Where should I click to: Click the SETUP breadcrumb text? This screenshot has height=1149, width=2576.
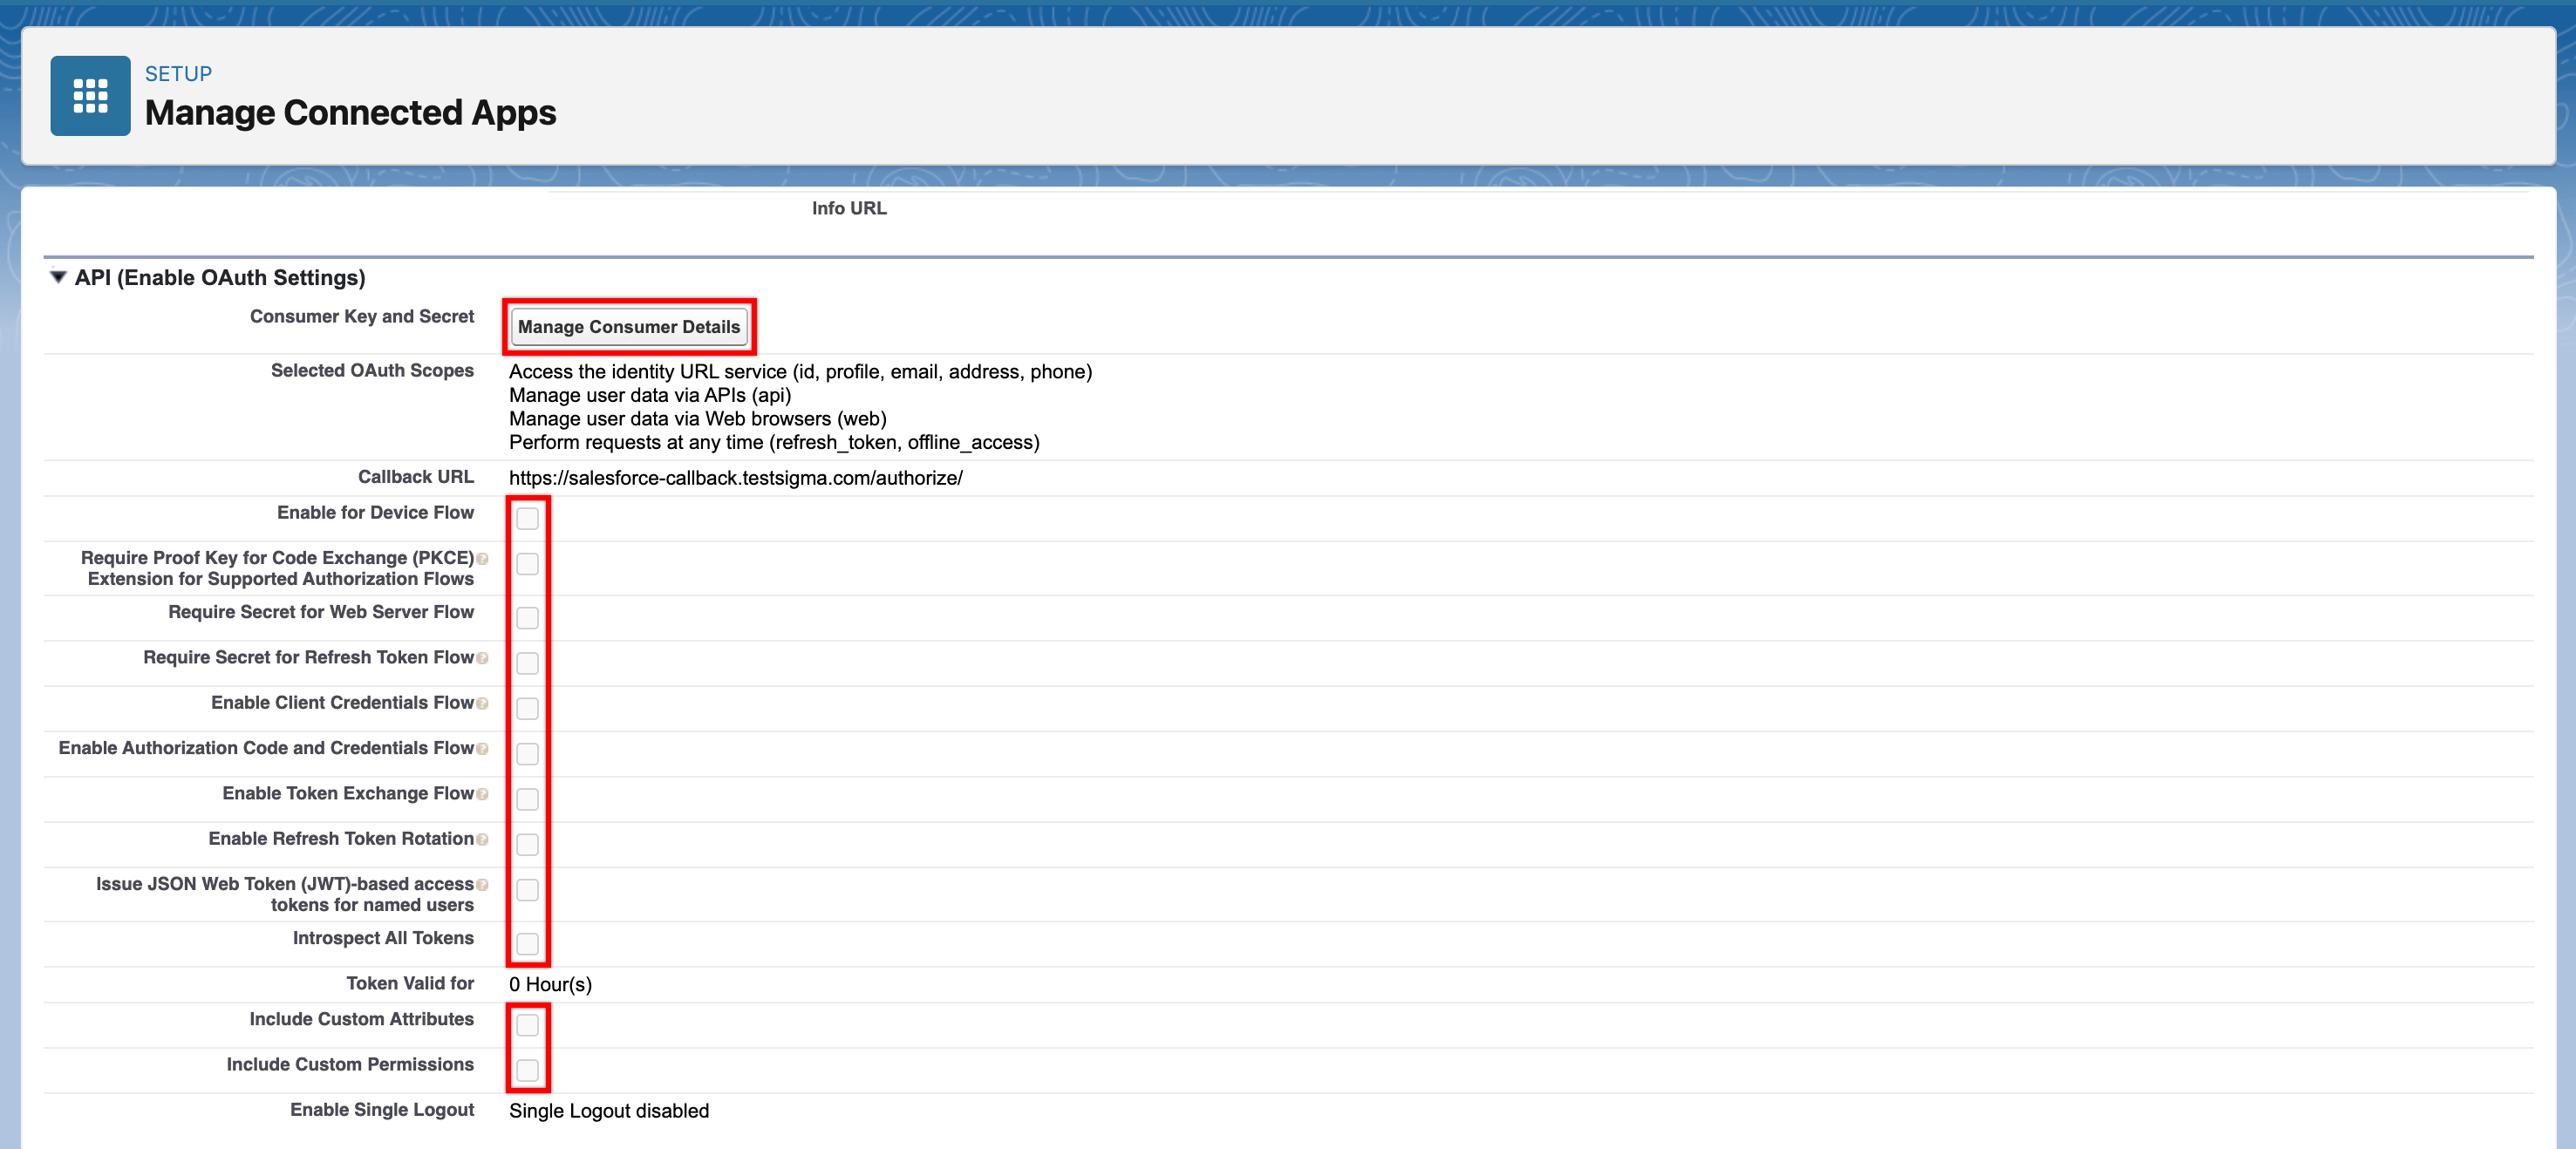[178, 74]
